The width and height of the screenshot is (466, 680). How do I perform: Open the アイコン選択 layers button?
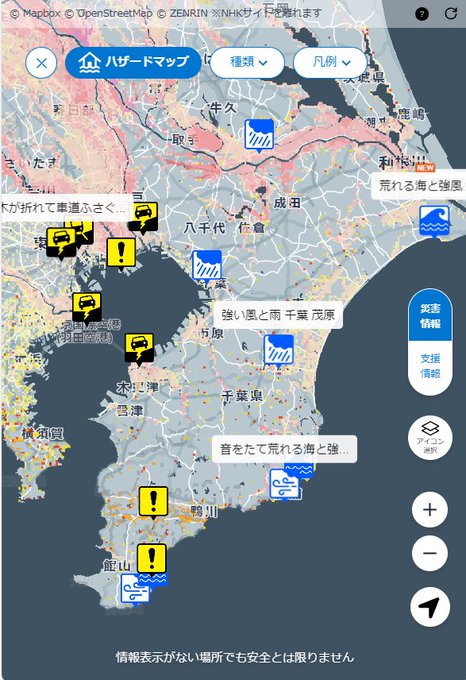(x=430, y=438)
